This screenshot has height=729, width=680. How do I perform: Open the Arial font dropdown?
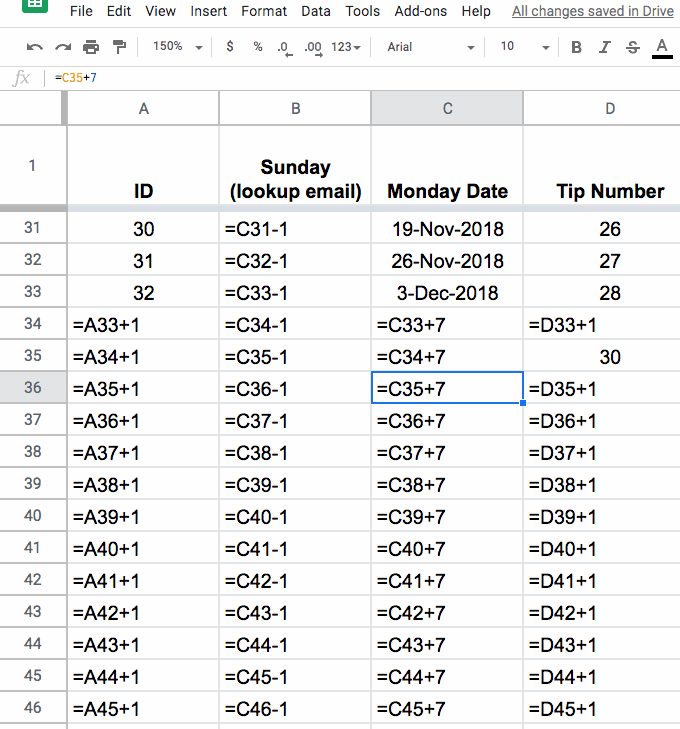(431, 47)
